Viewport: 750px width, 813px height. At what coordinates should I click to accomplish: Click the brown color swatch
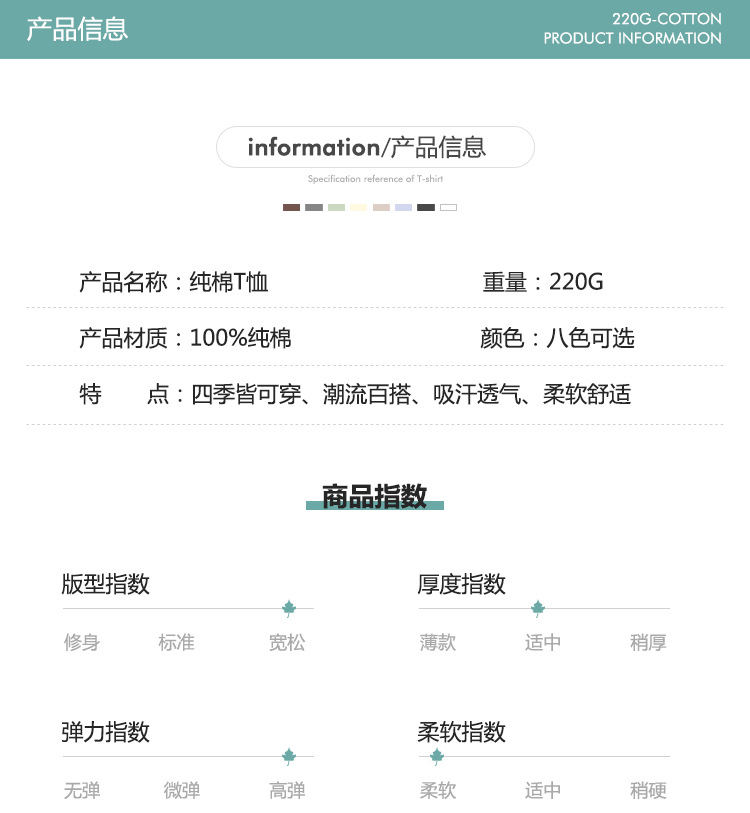click(x=291, y=207)
